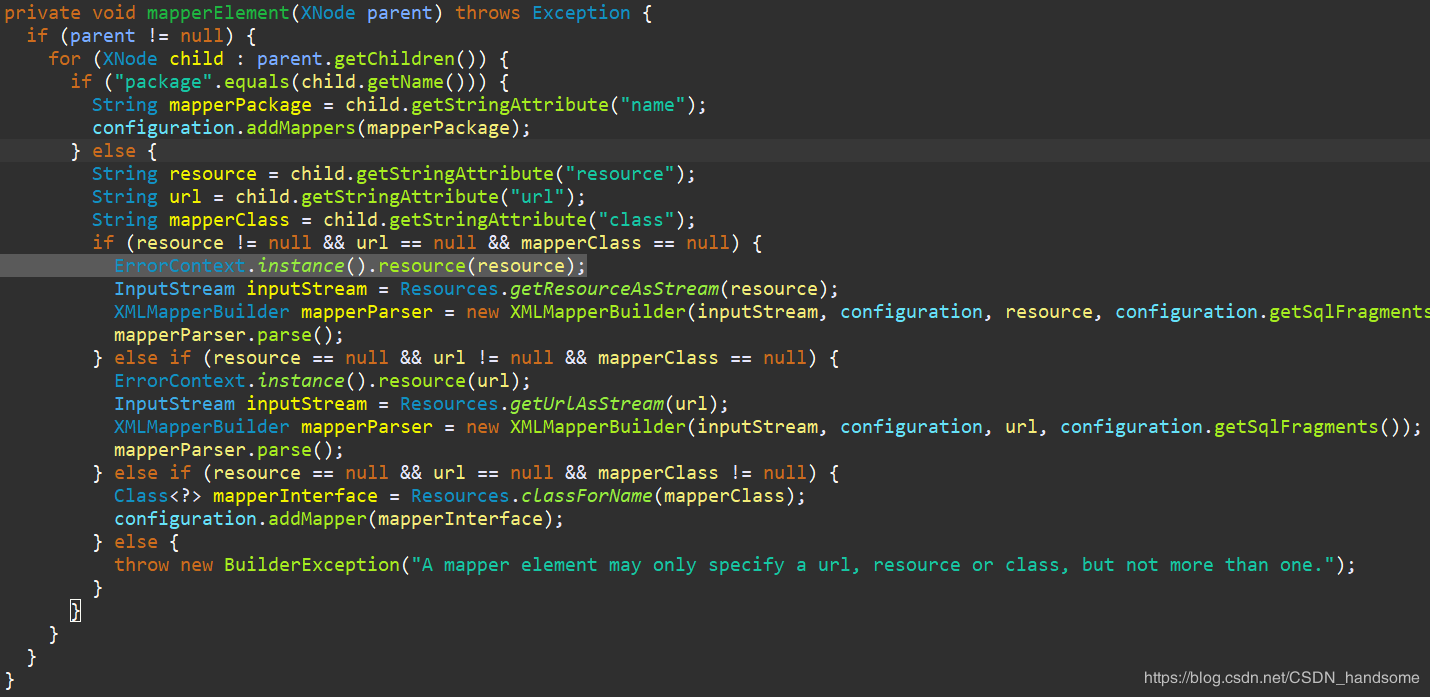This screenshot has height=697, width=1430.
Task: Click the first mapperParser.parse() call
Action: [x=229, y=335]
